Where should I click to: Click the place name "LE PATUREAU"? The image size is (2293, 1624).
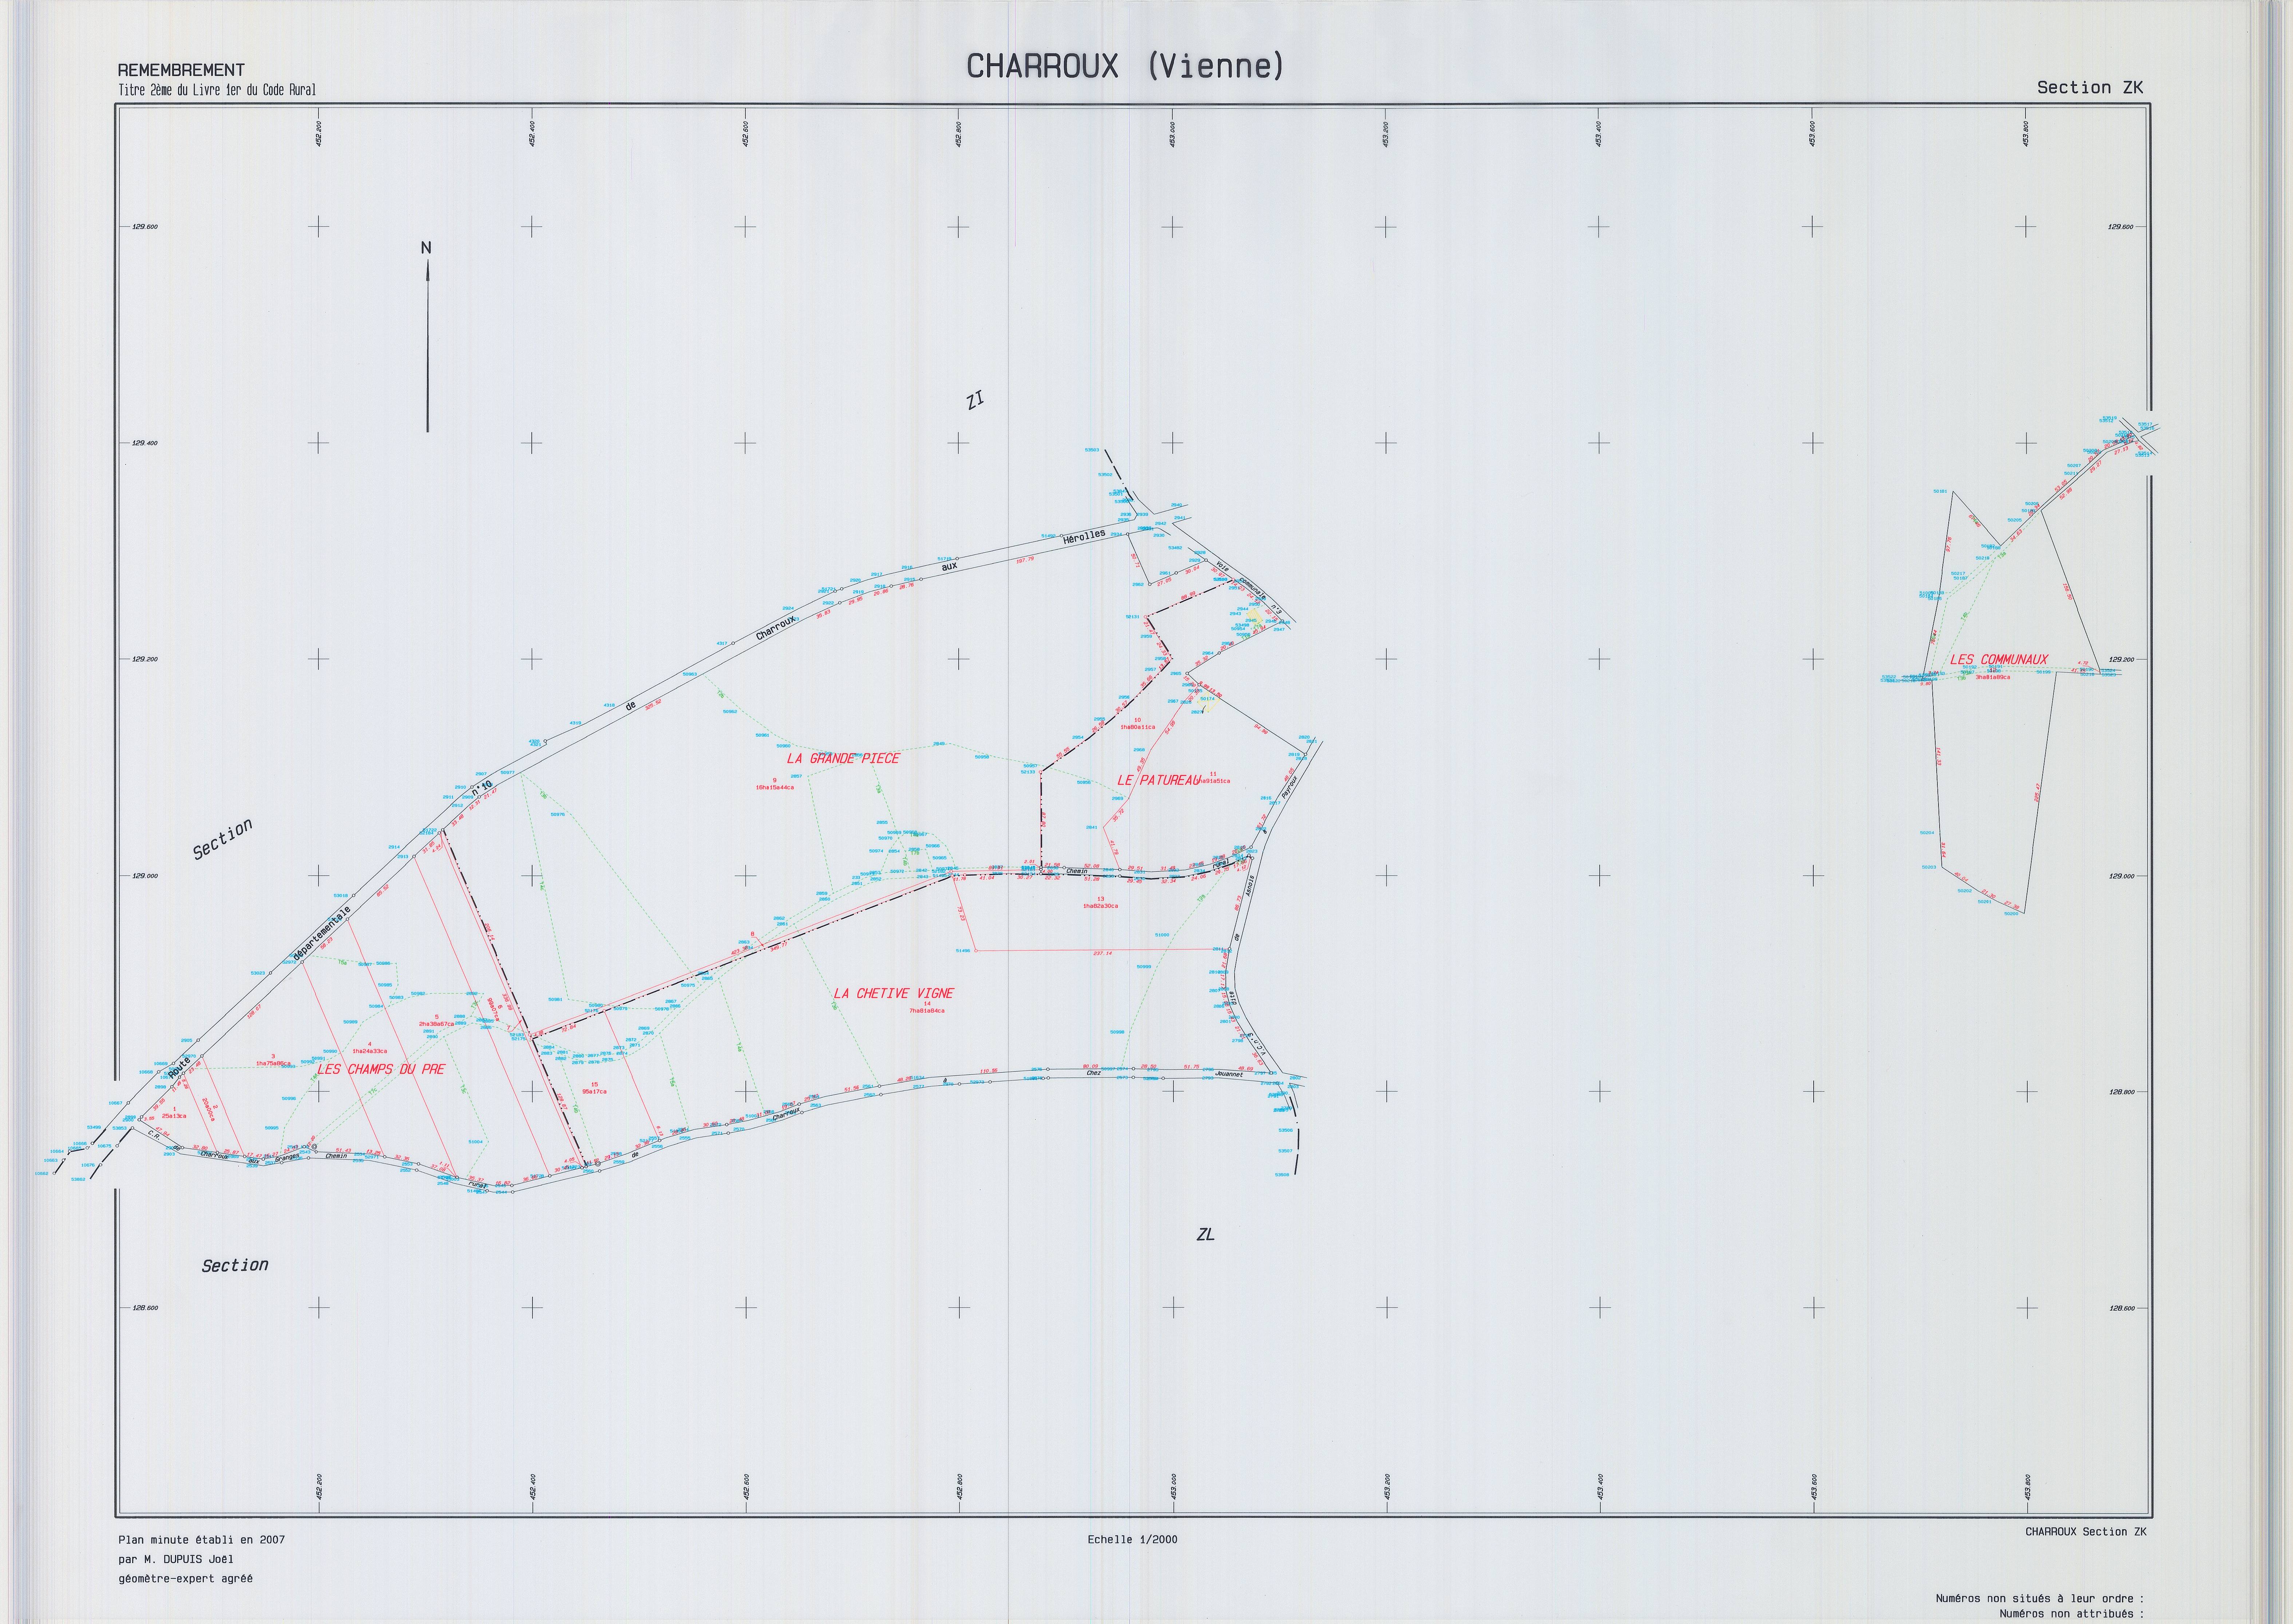click(1158, 780)
